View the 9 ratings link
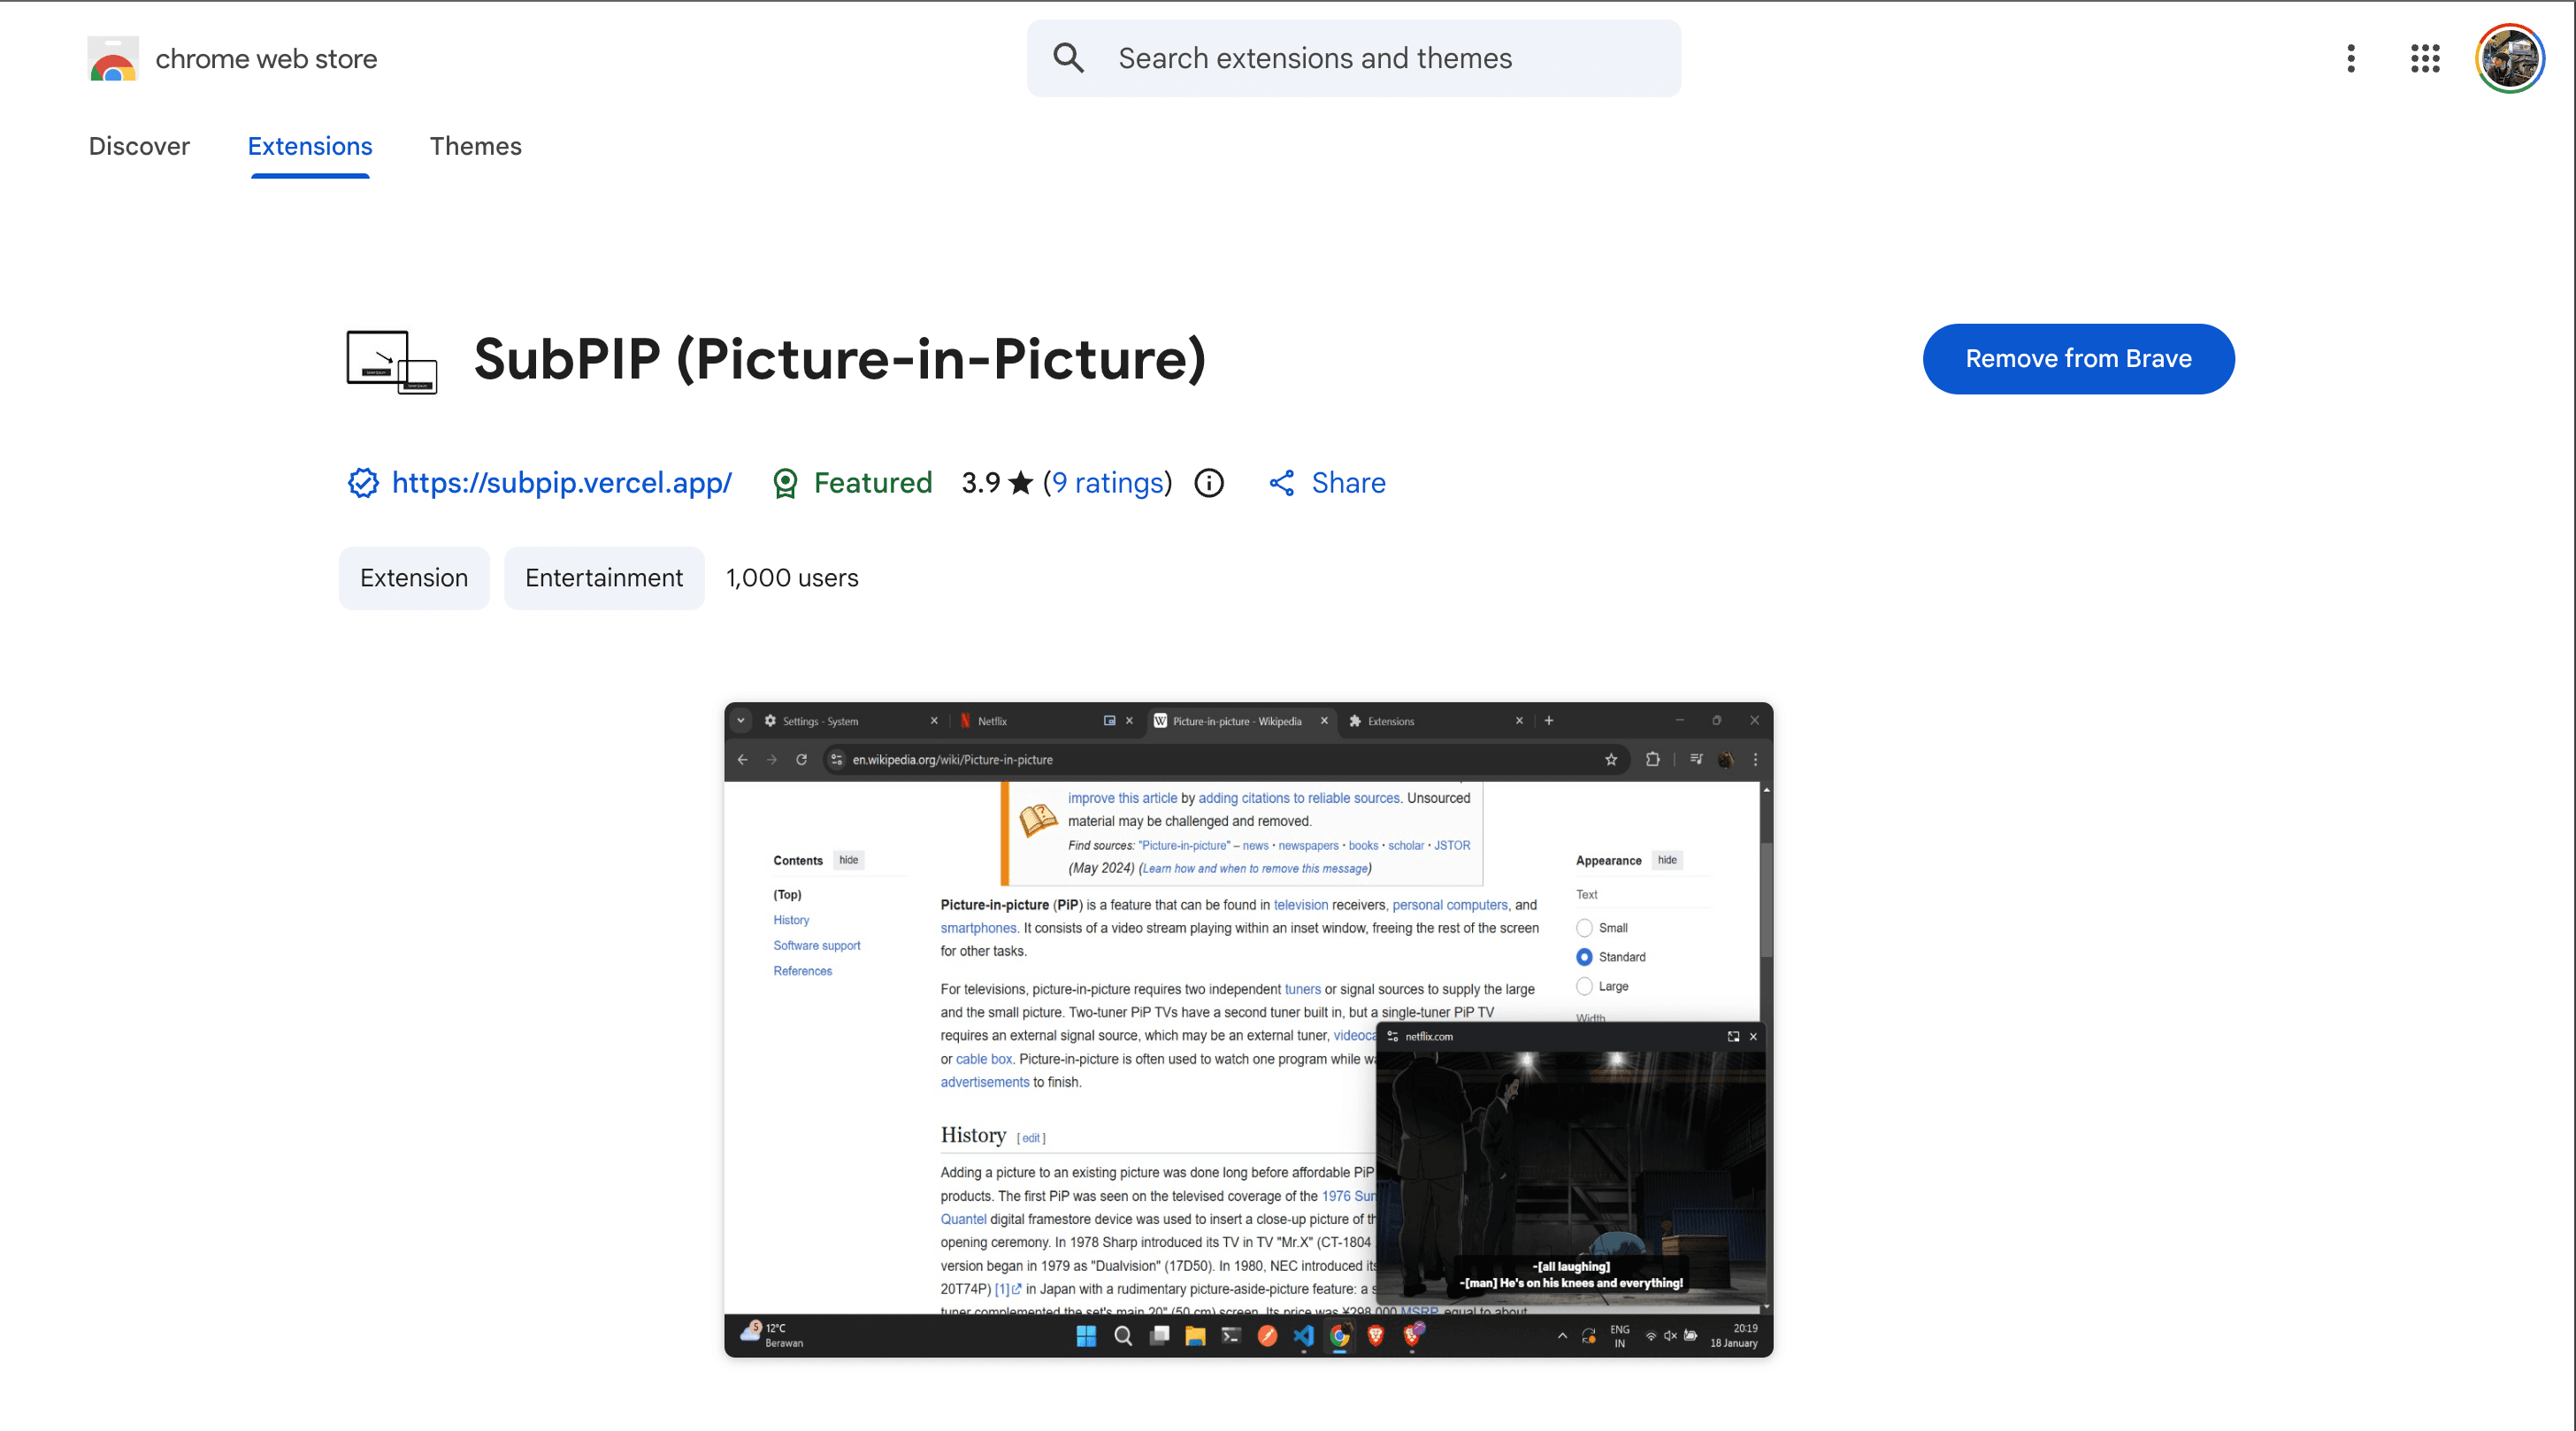Screen dimensions: 2576x1431 [x=1107, y=483]
